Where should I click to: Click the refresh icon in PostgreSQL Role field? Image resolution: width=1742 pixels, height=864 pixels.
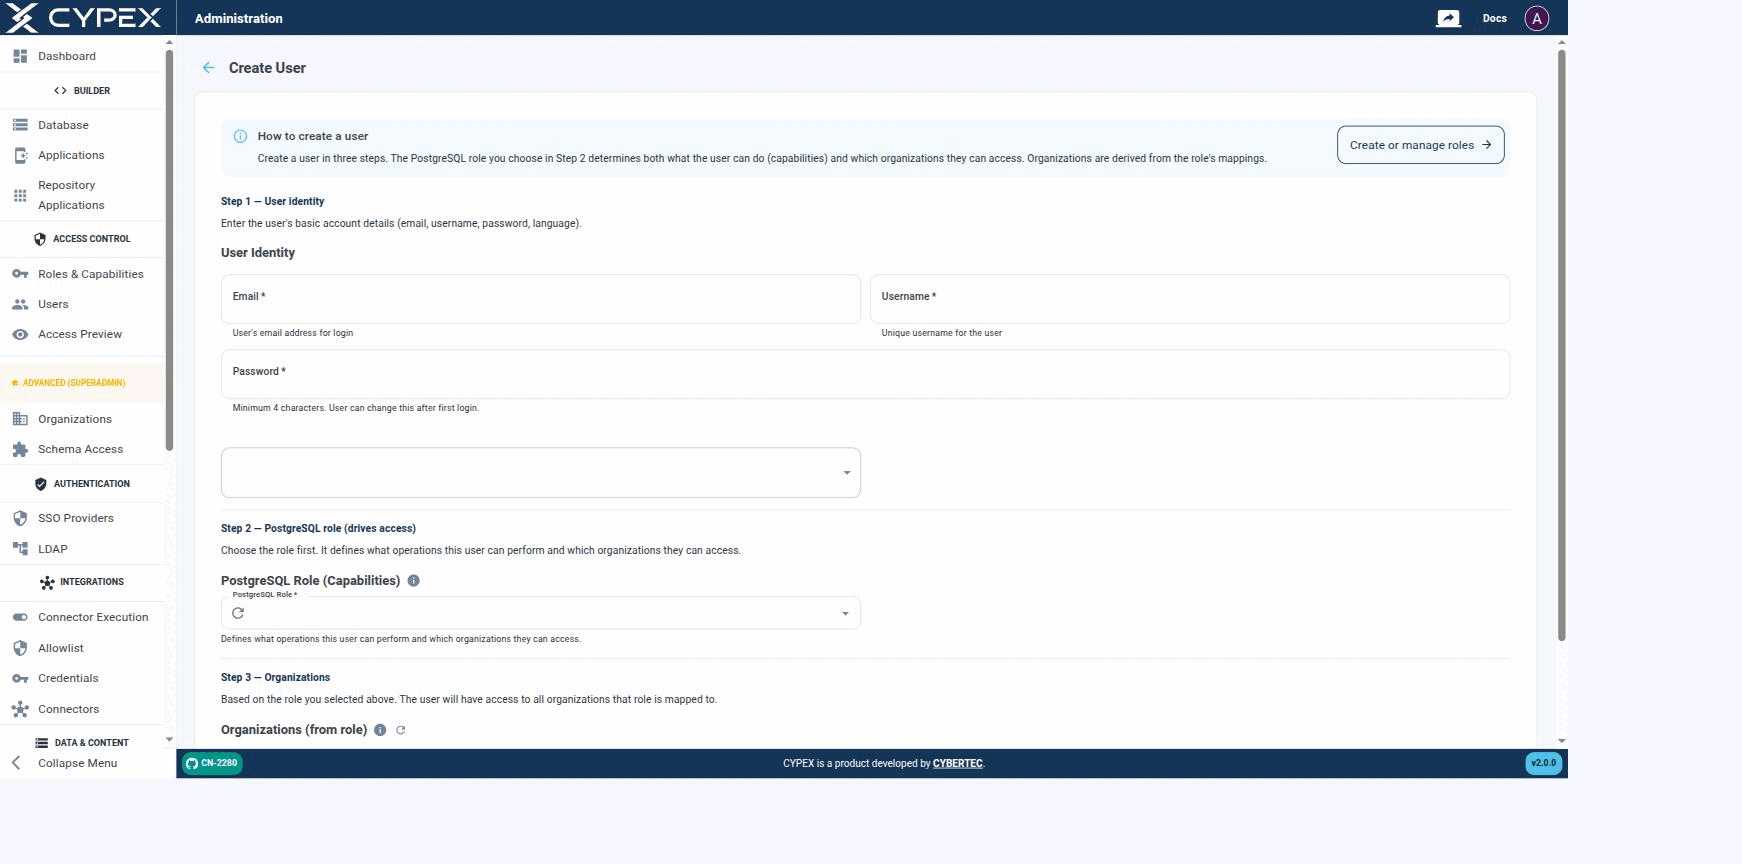click(x=238, y=613)
